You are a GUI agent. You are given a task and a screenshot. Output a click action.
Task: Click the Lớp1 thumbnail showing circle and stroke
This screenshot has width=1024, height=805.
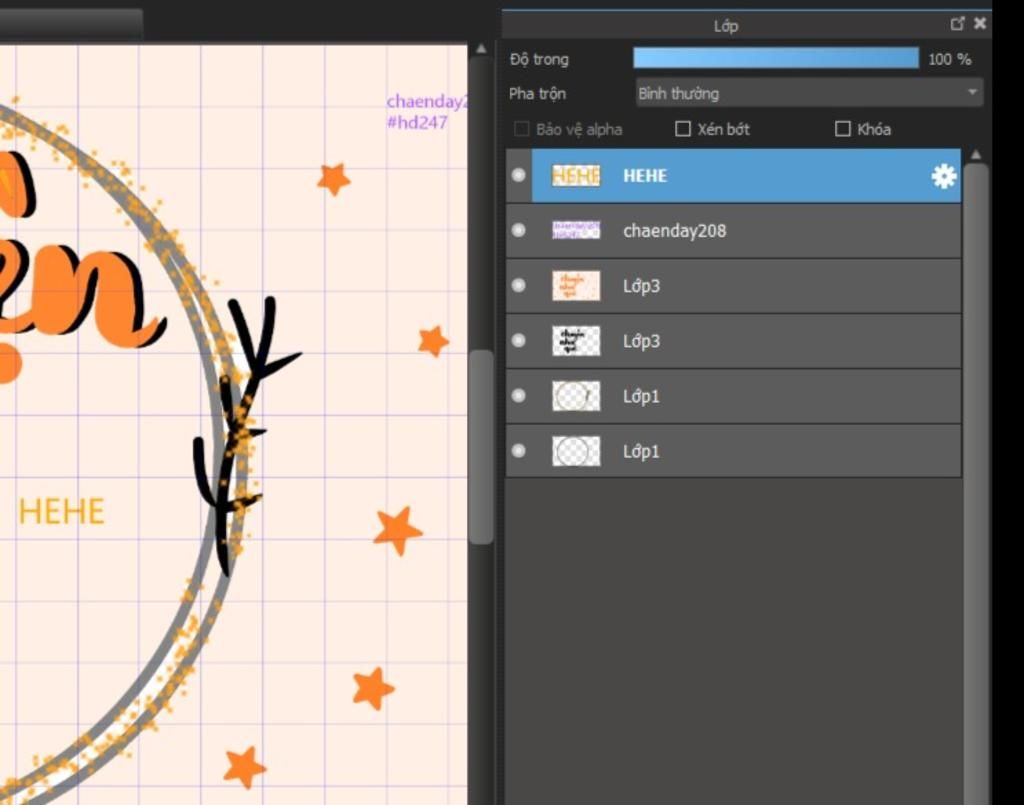click(576, 396)
